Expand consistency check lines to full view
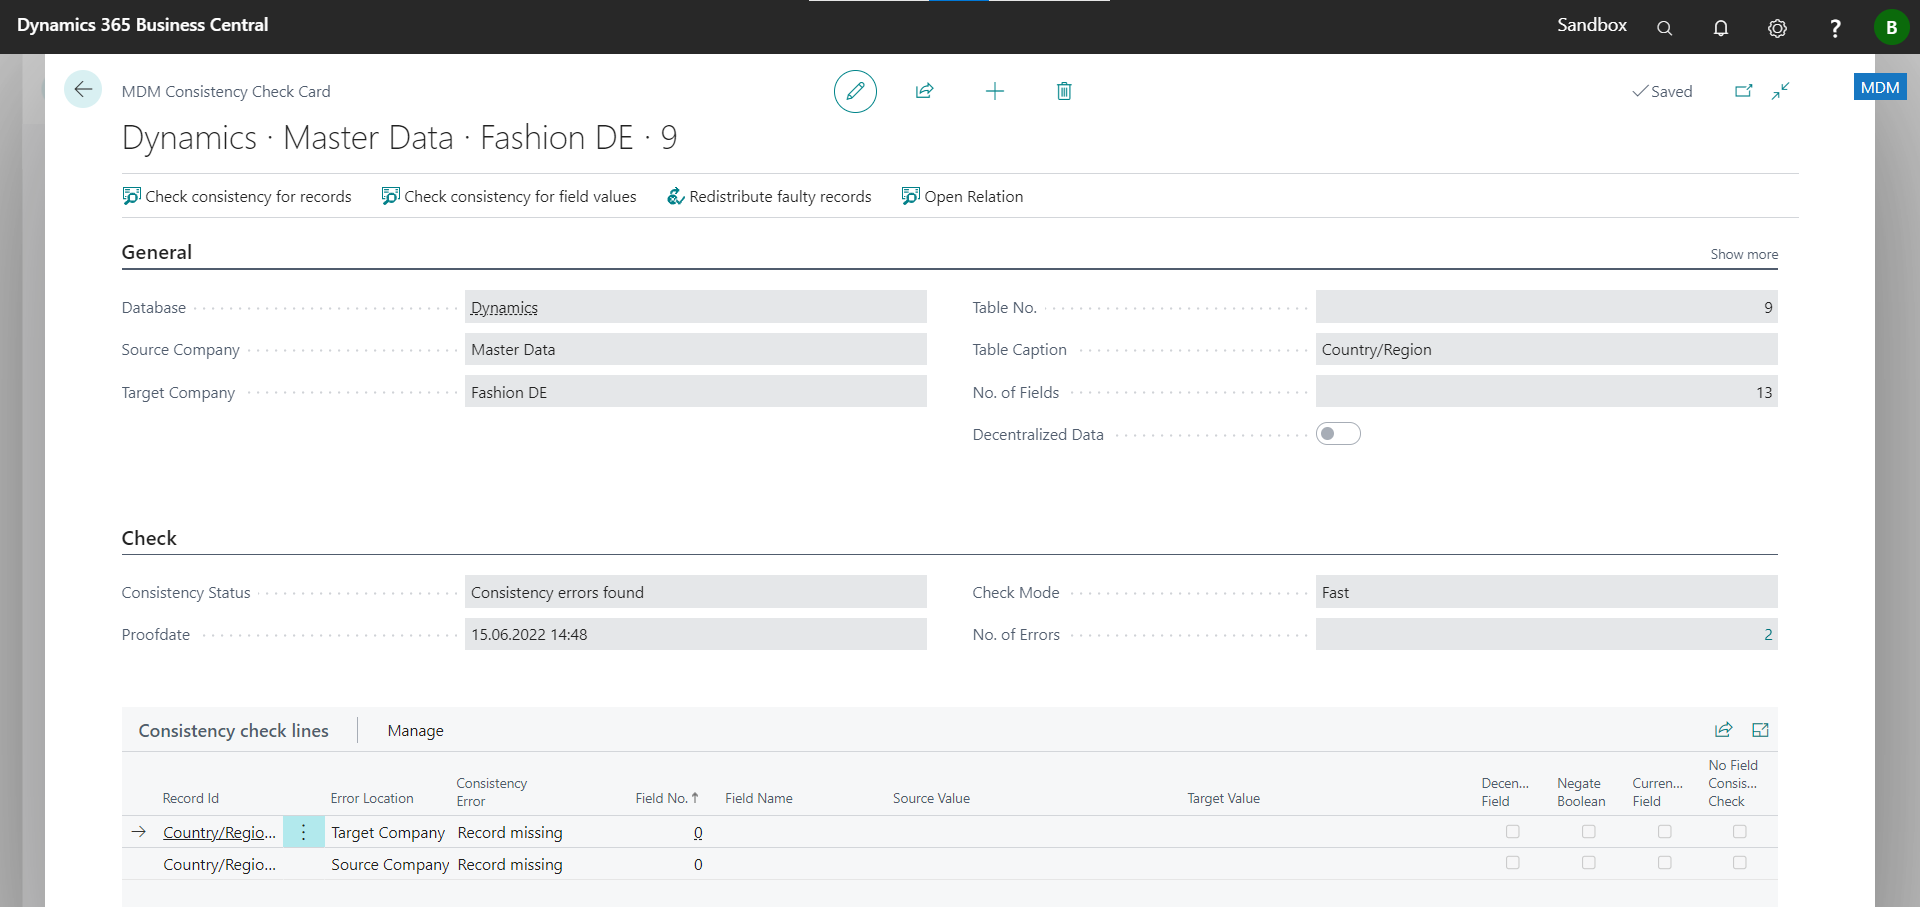This screenshot has height=907, width=1920. click(1760, 730)
